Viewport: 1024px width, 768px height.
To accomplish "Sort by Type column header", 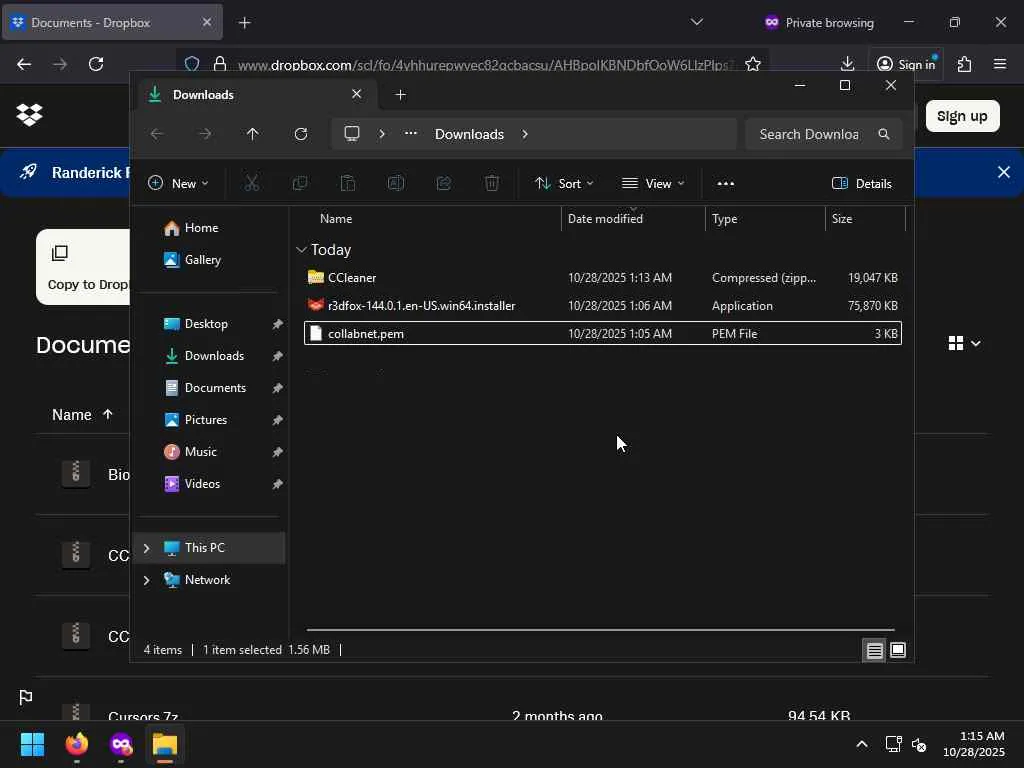I will pos(765,219).
